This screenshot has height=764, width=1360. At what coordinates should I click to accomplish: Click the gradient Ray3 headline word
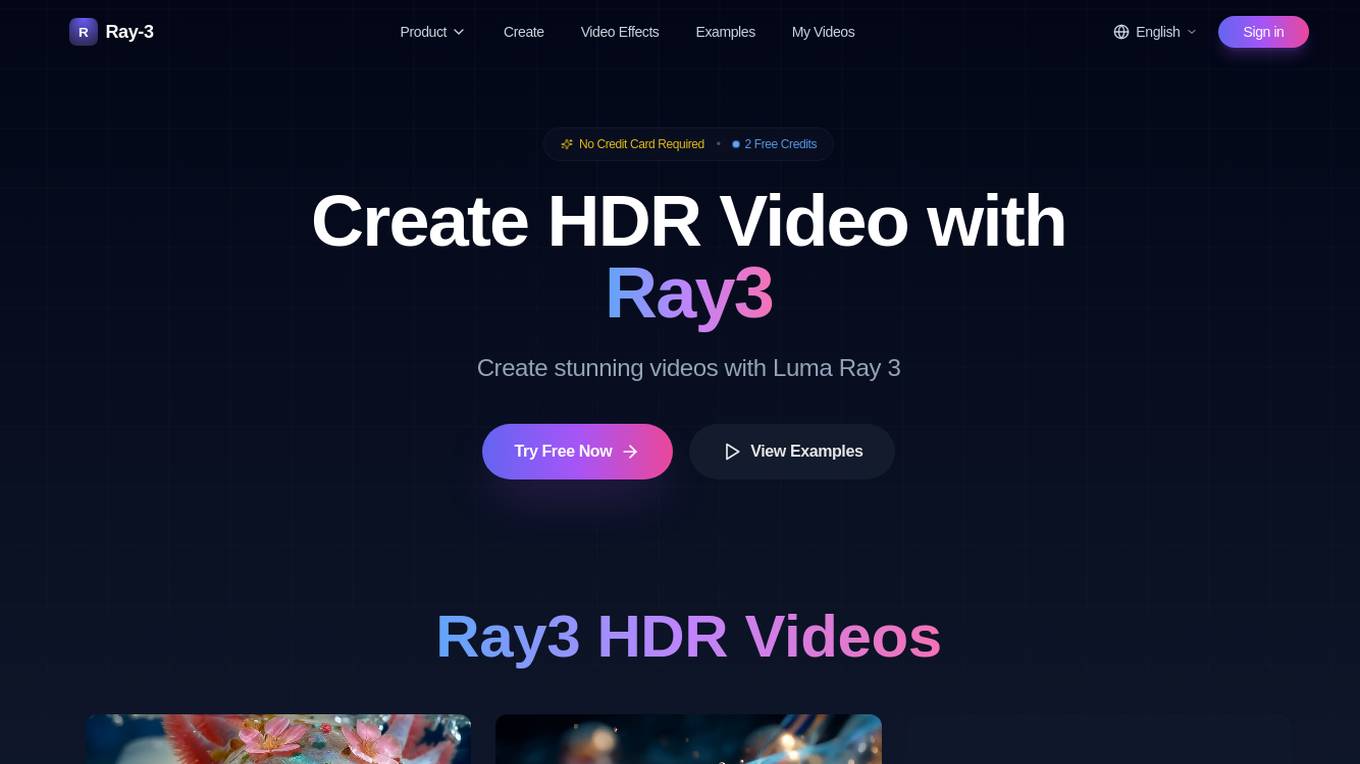coord(689,293)
